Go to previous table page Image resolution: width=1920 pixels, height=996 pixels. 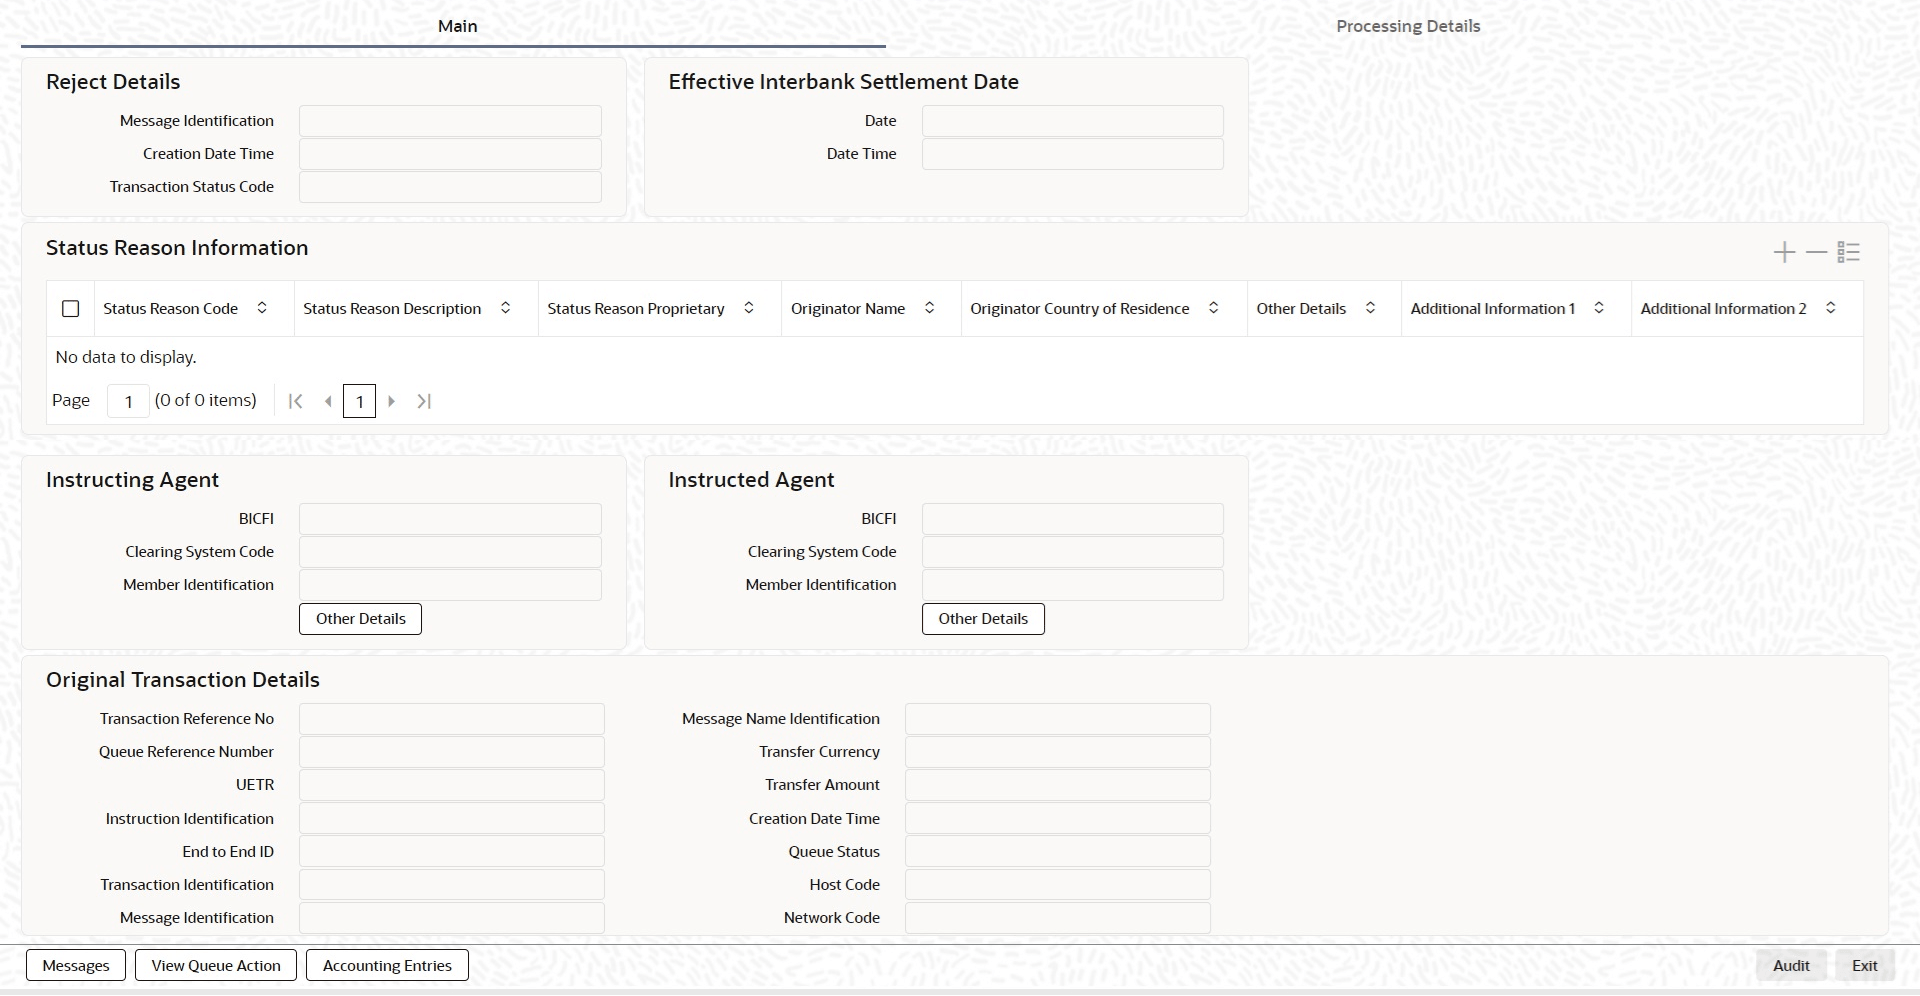point(328,401)
